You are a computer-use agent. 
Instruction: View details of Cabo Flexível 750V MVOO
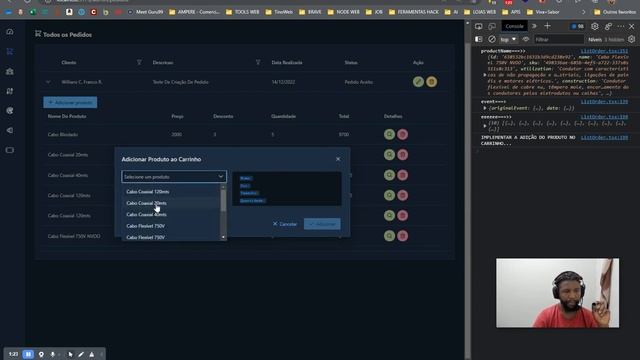pyautogui.click(x=389, y=236)
